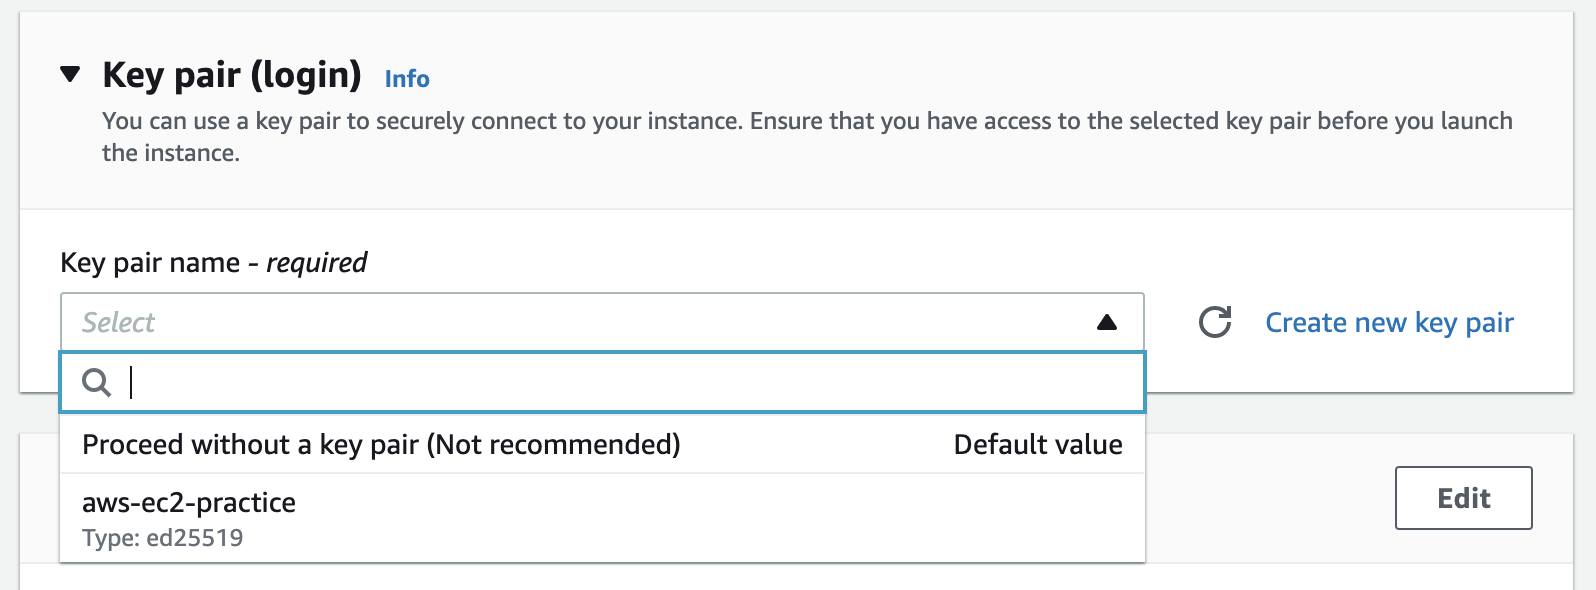The height and width of the screenshot is (590, 1596).
Task: Click the Select placeholder text
Action: (x=118, y=323)
